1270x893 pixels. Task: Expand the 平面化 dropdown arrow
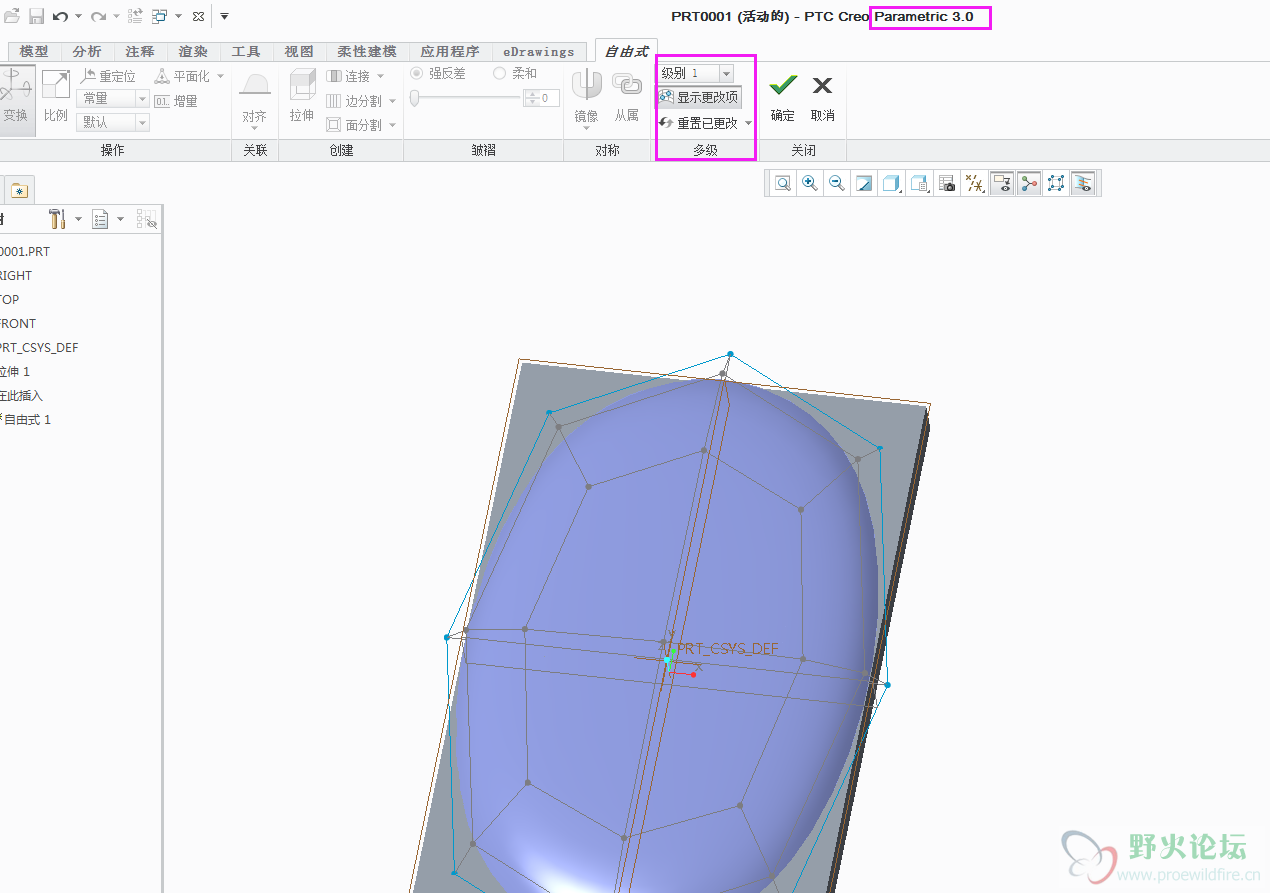[x=221, y=76]
